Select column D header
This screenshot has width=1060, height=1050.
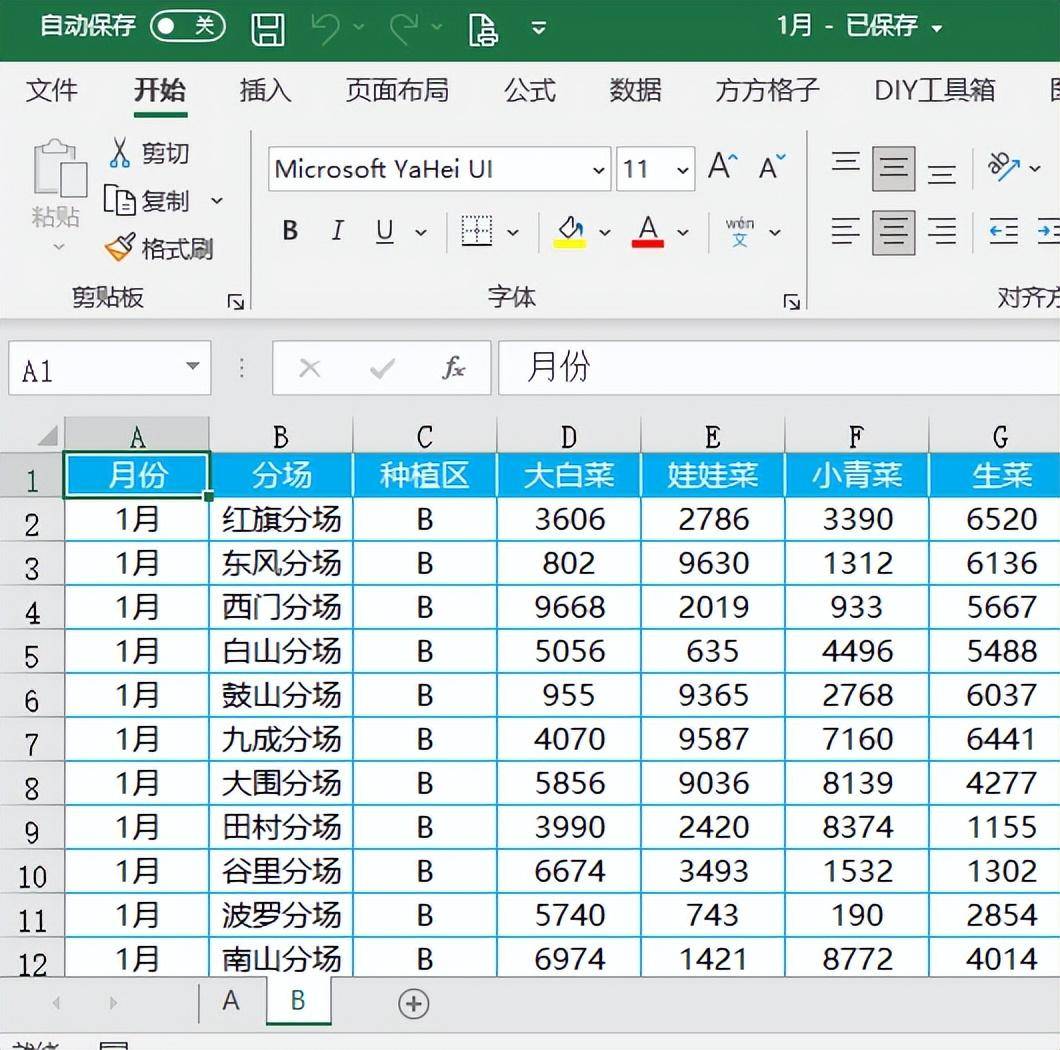tap(569, 436)
